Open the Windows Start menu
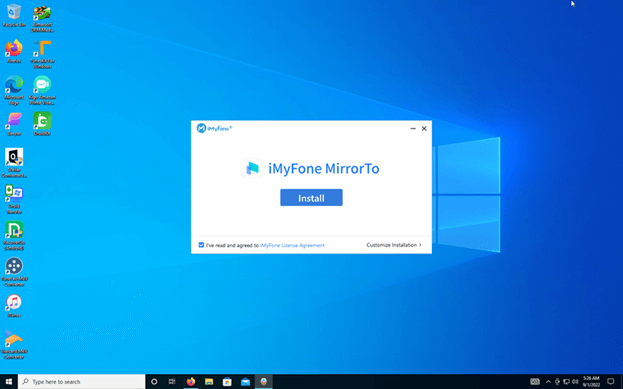 9,381
